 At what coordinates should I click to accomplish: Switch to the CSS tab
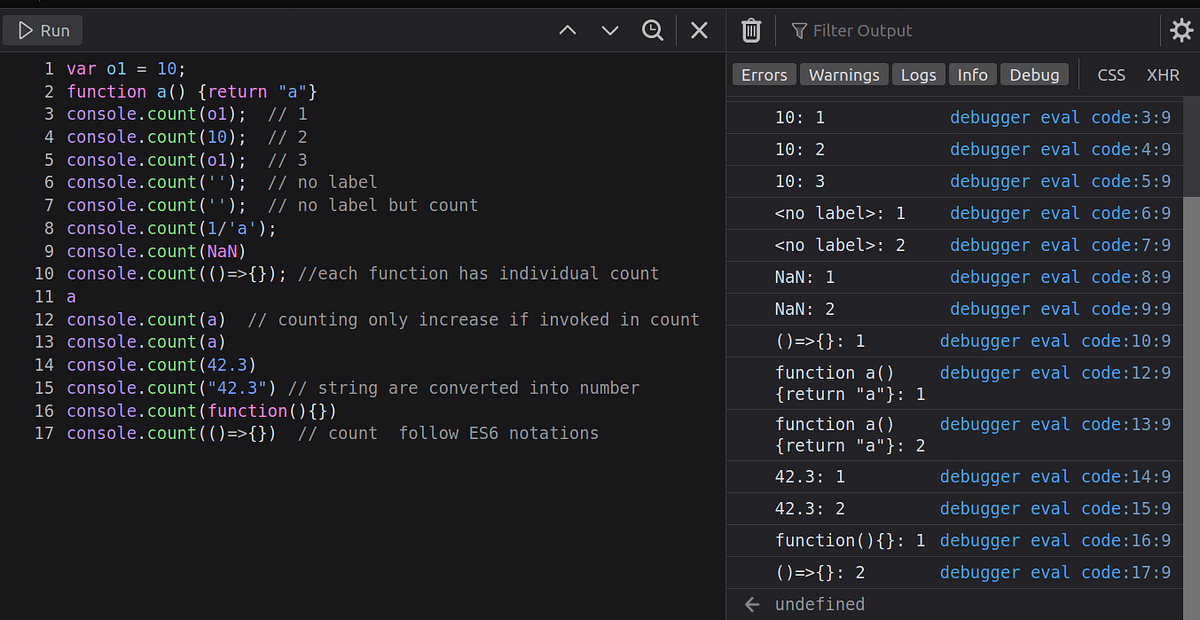pos(1111,74)
